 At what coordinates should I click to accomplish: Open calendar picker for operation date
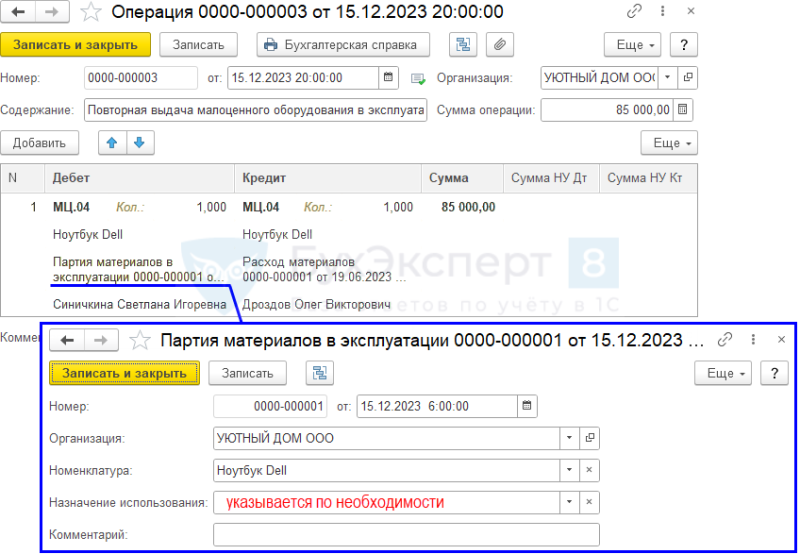388,78
